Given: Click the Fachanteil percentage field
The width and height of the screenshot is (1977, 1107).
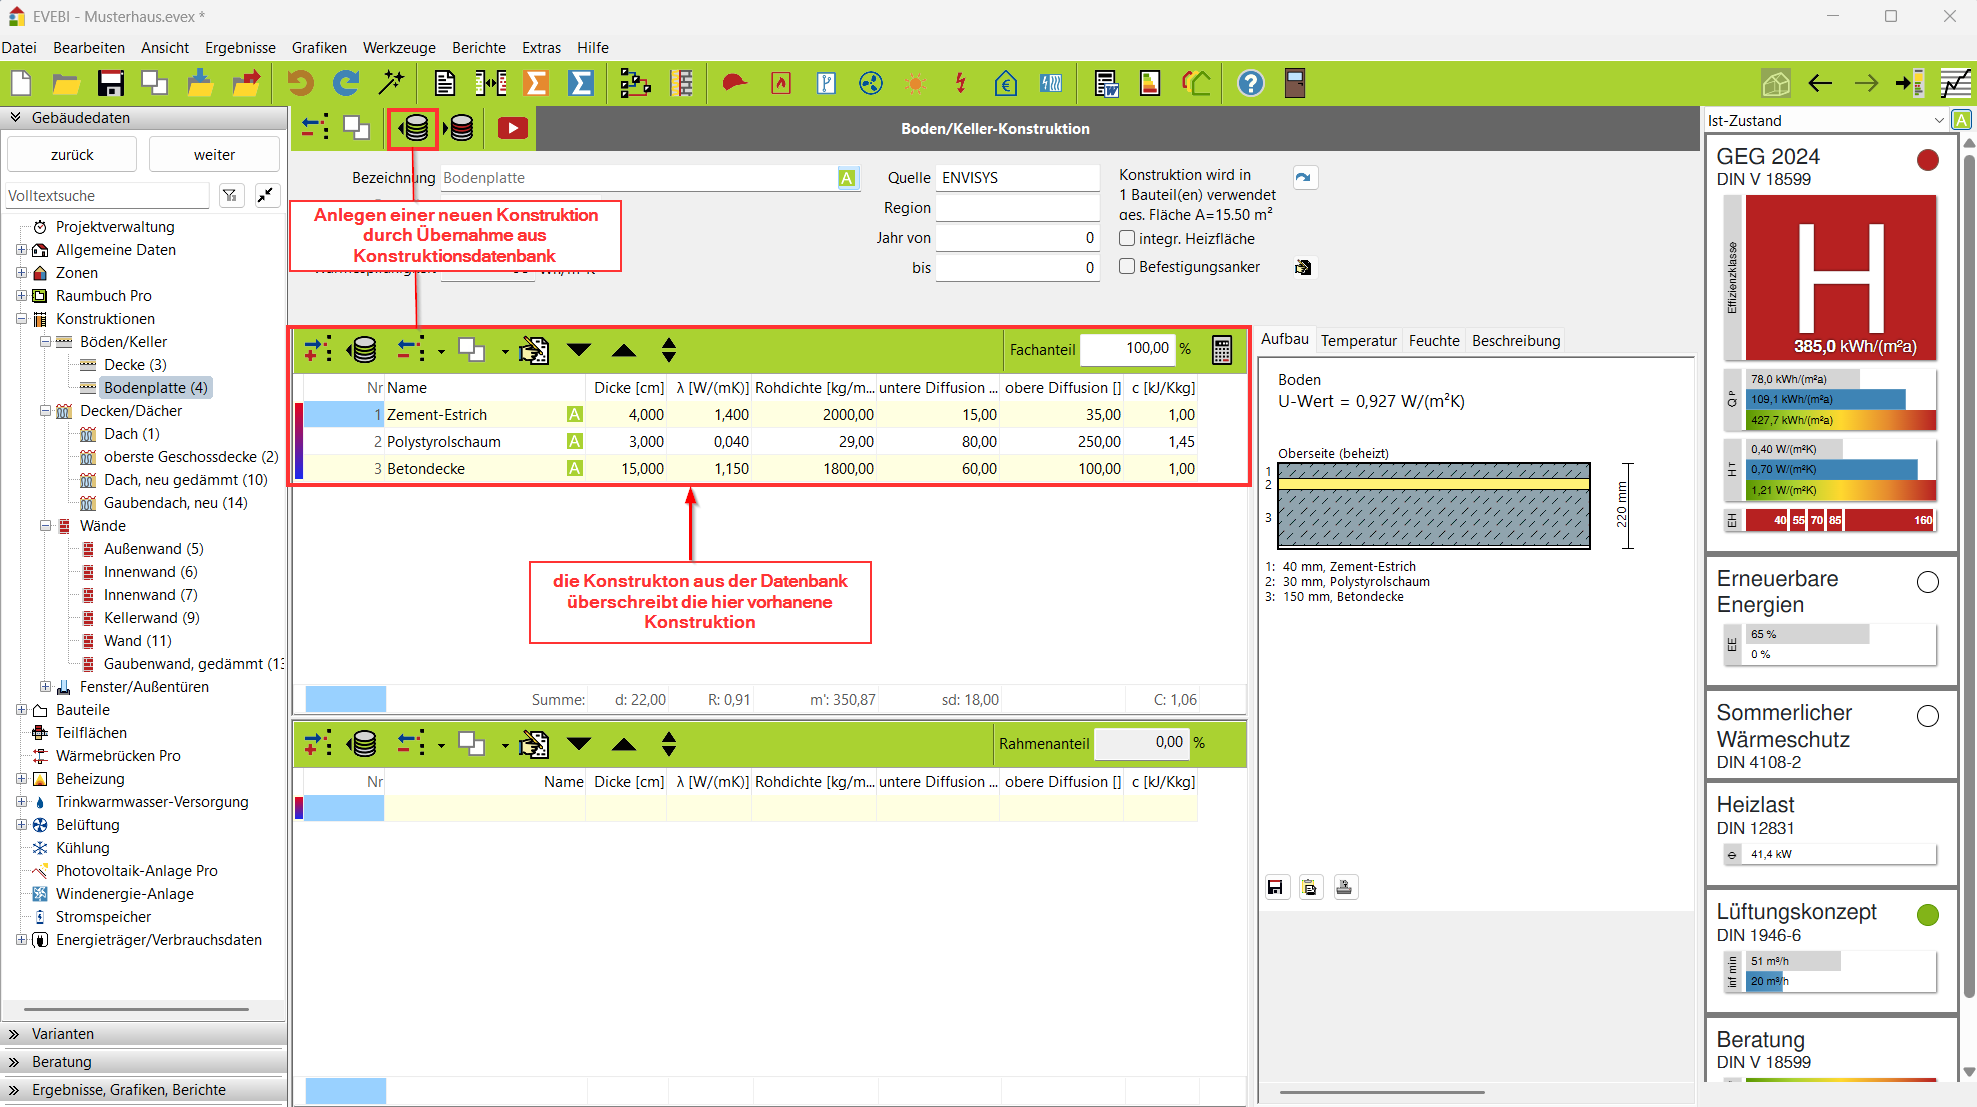Looking at the screenshot, I should click(1127, 348).
